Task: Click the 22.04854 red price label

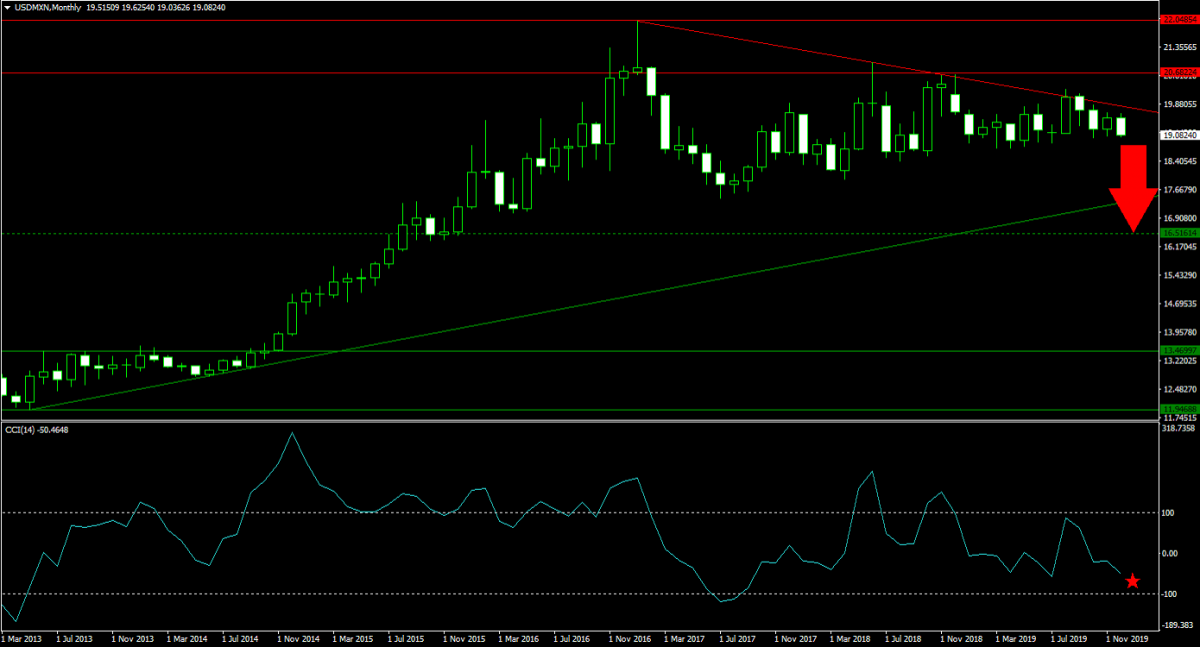Action: 1178,19
